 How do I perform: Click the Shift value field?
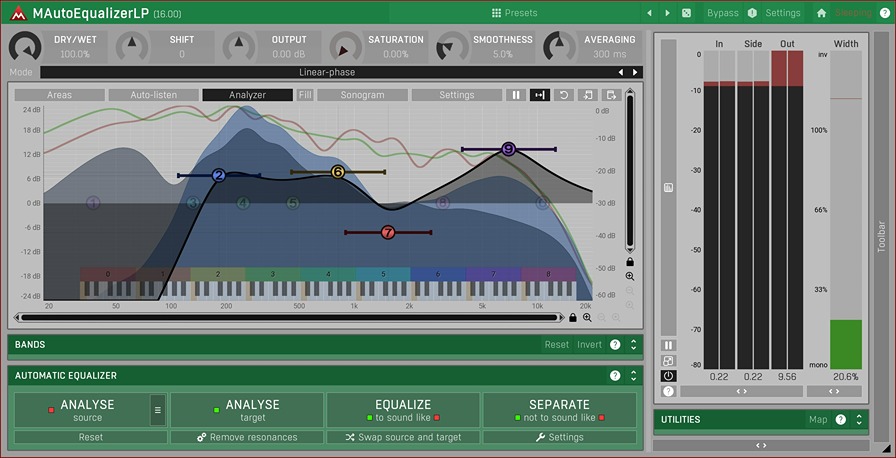click(182, 54)
